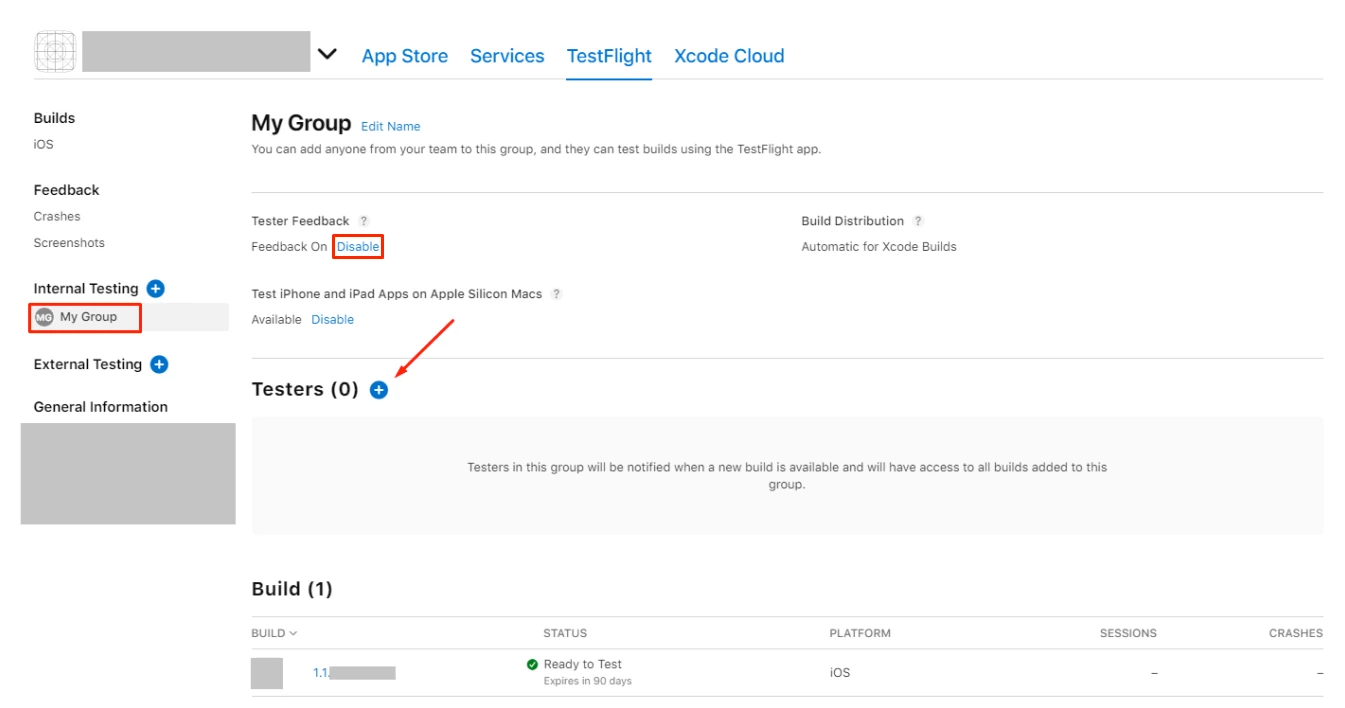This screenshot has height=708, width=1345.
Task: Disable Tester Feedback
Action: click(x=358, y=246)
